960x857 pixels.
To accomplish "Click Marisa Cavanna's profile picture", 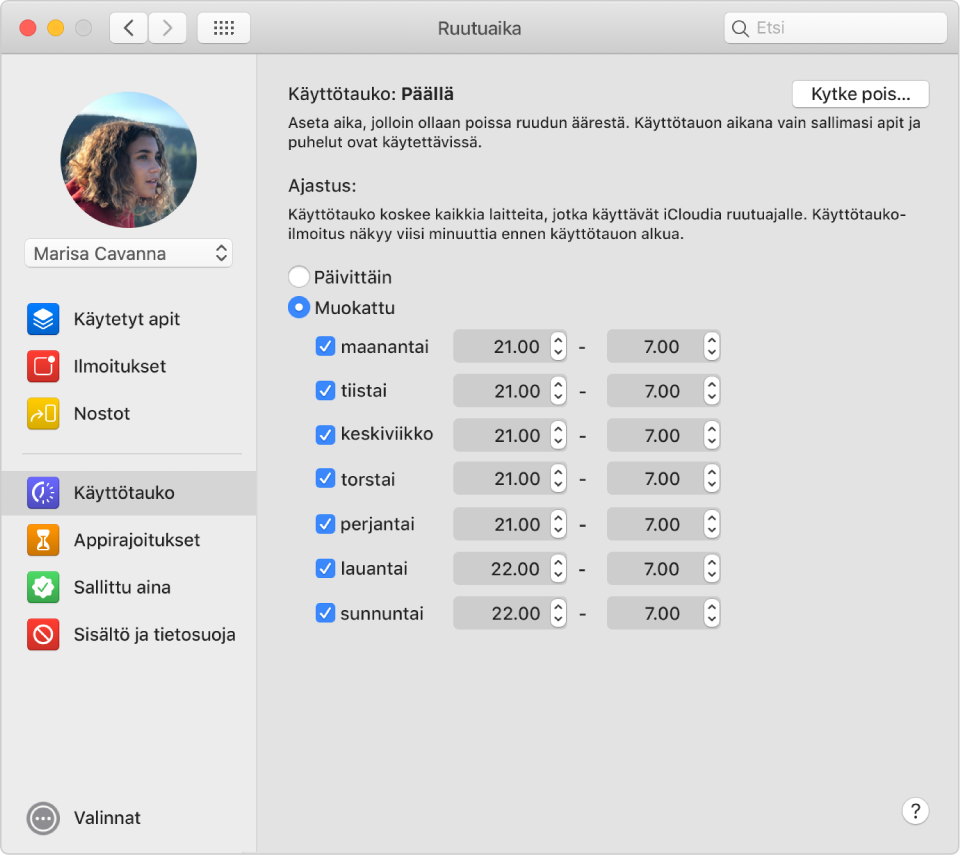I will (x=129, y=160).
